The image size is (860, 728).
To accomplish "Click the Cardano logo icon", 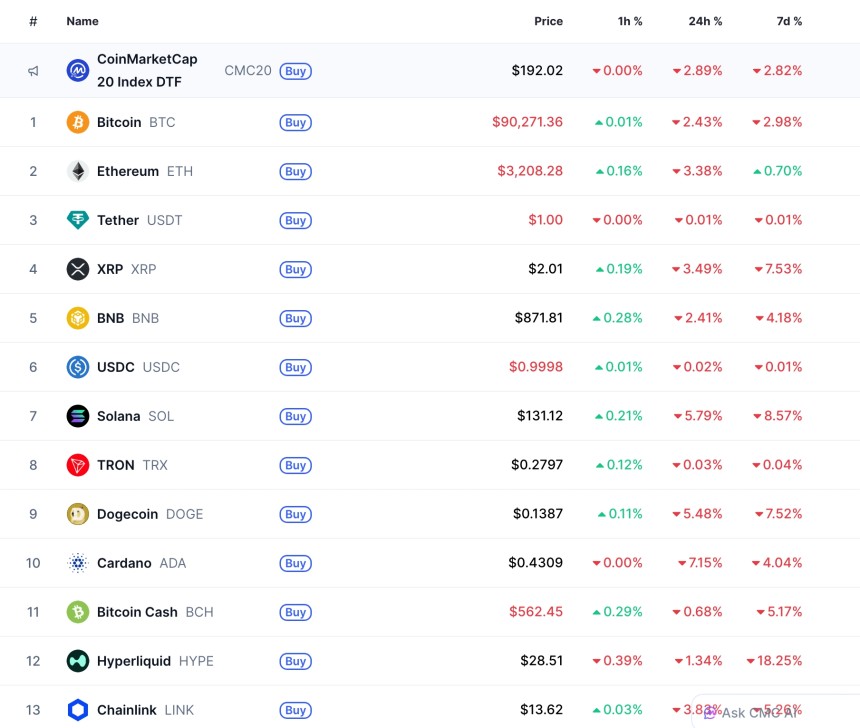I will [78, 563].
